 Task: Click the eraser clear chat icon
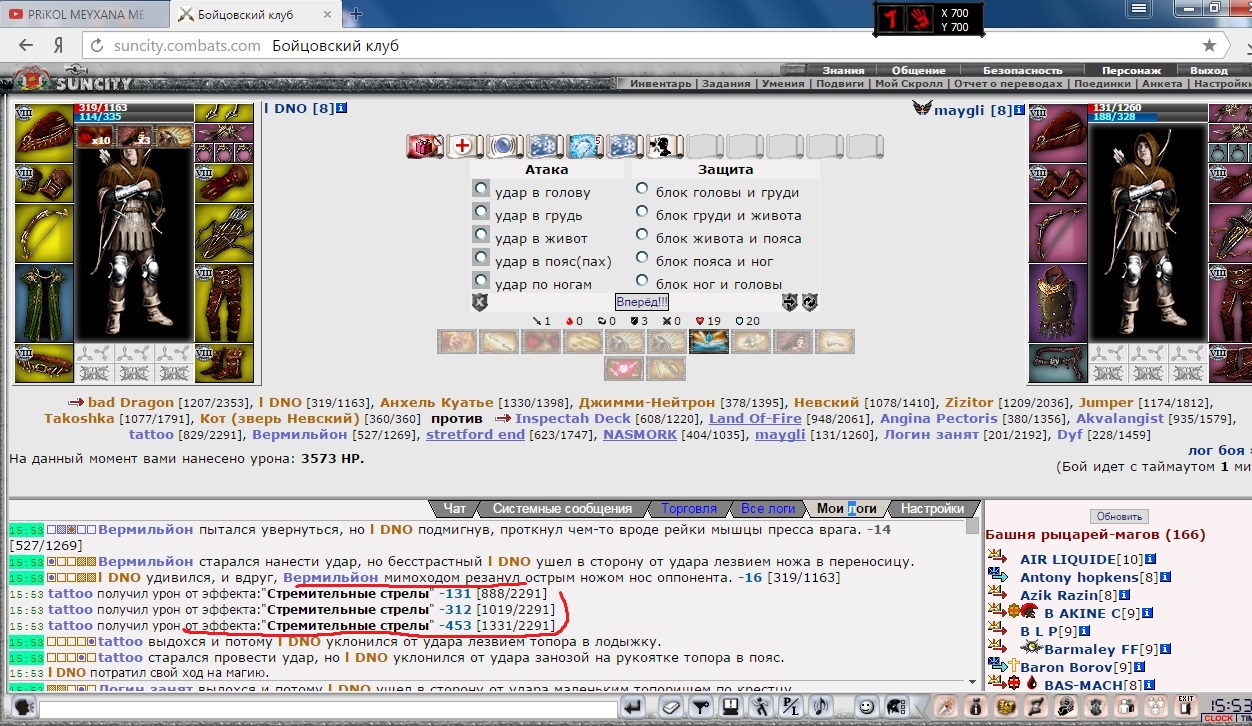point(671,707)
